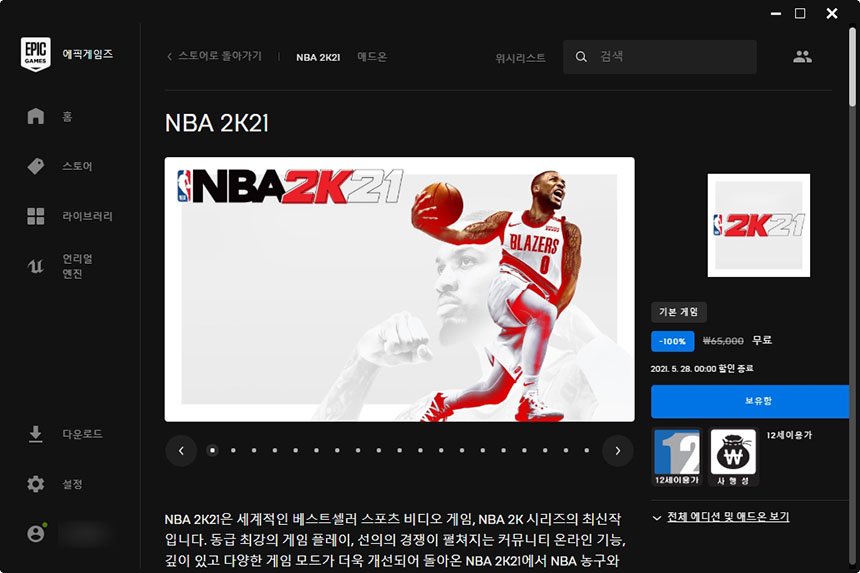
Task: Click the Epic Games logo
Action: tap(36, 54)
